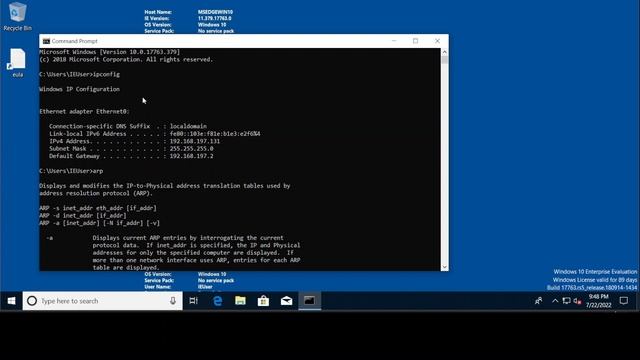Click the Command Prompt title bar icon

[x=46, y=41]
